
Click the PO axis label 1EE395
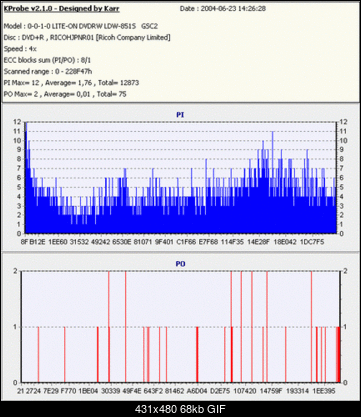tap(324, 390)
